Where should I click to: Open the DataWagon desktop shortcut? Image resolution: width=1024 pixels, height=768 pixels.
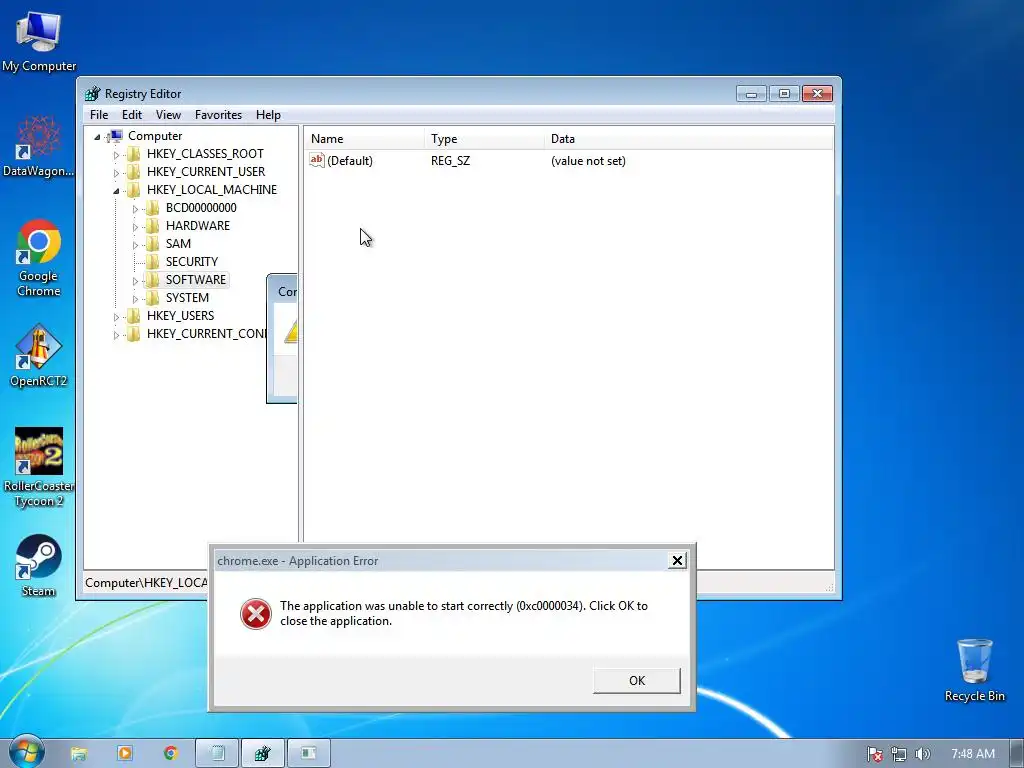pyautogui.click(x=38, y=146)
